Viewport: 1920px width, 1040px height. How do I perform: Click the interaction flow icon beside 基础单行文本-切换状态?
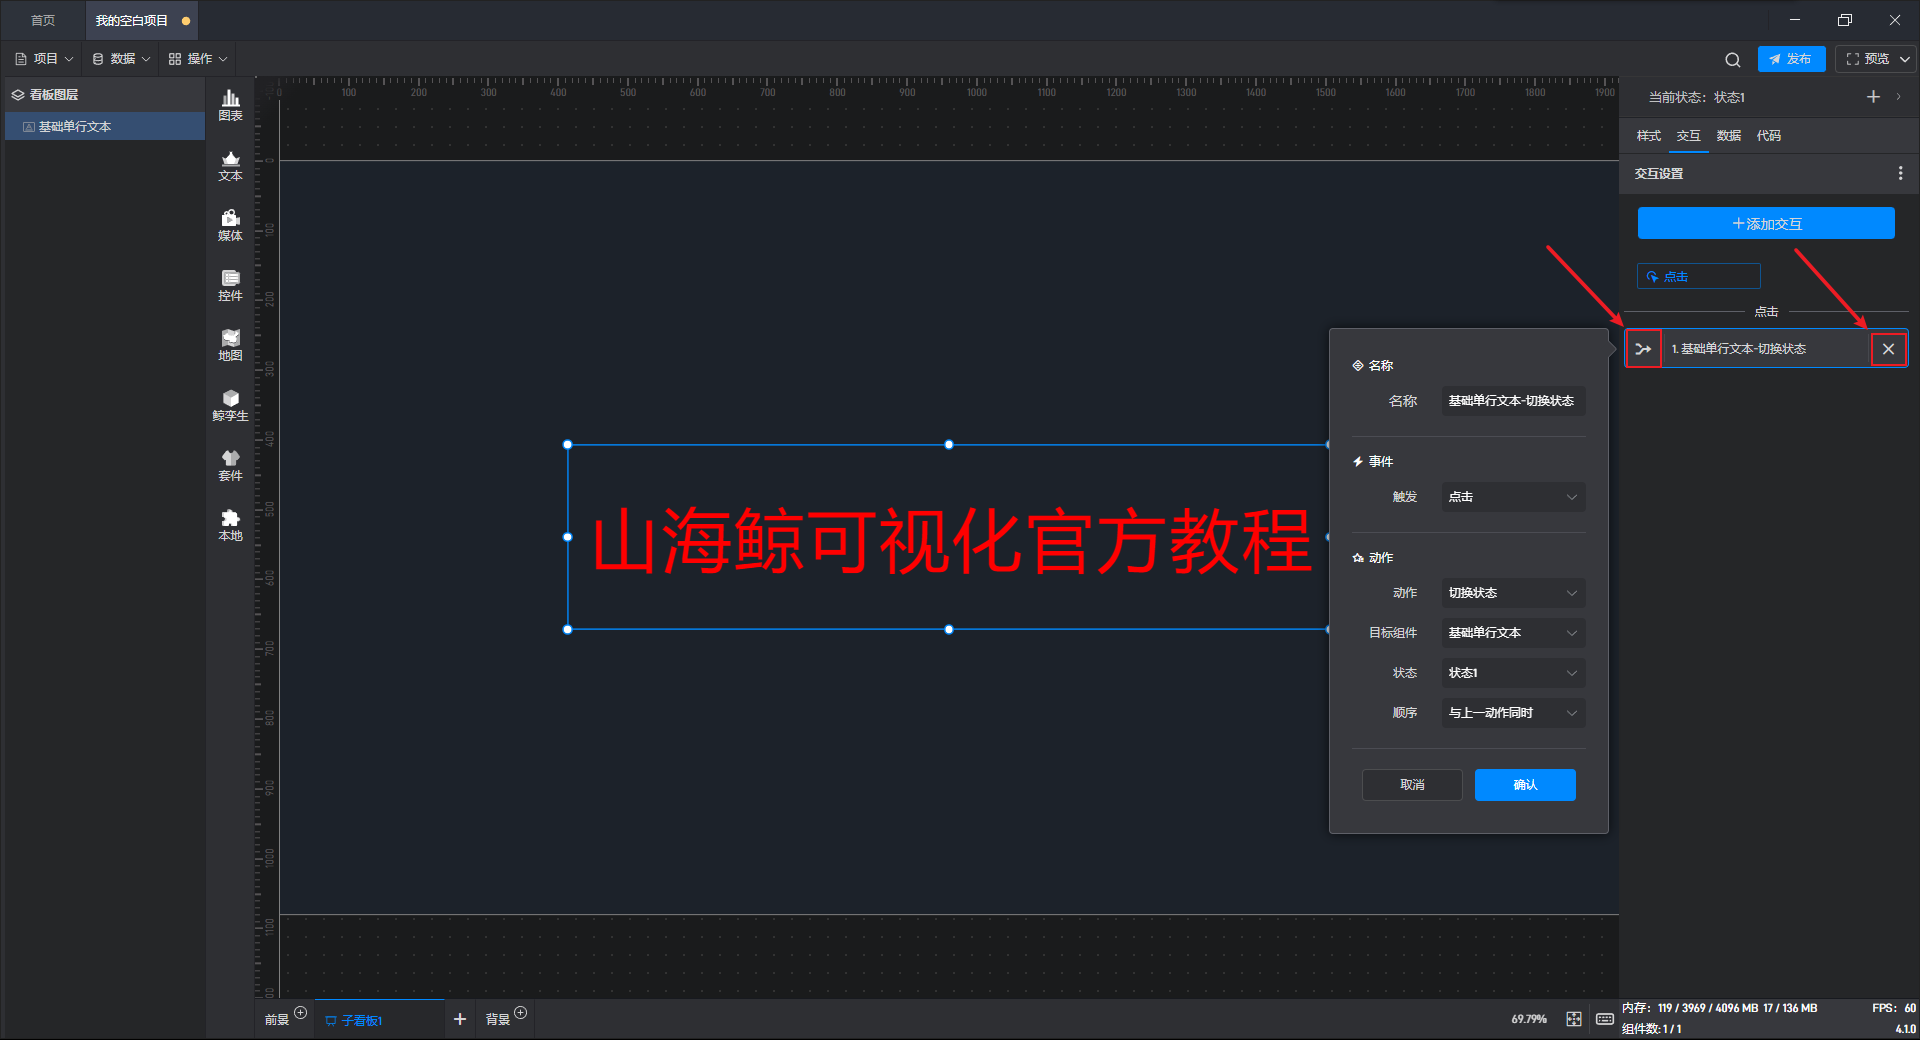click(x=1643, y=349)
